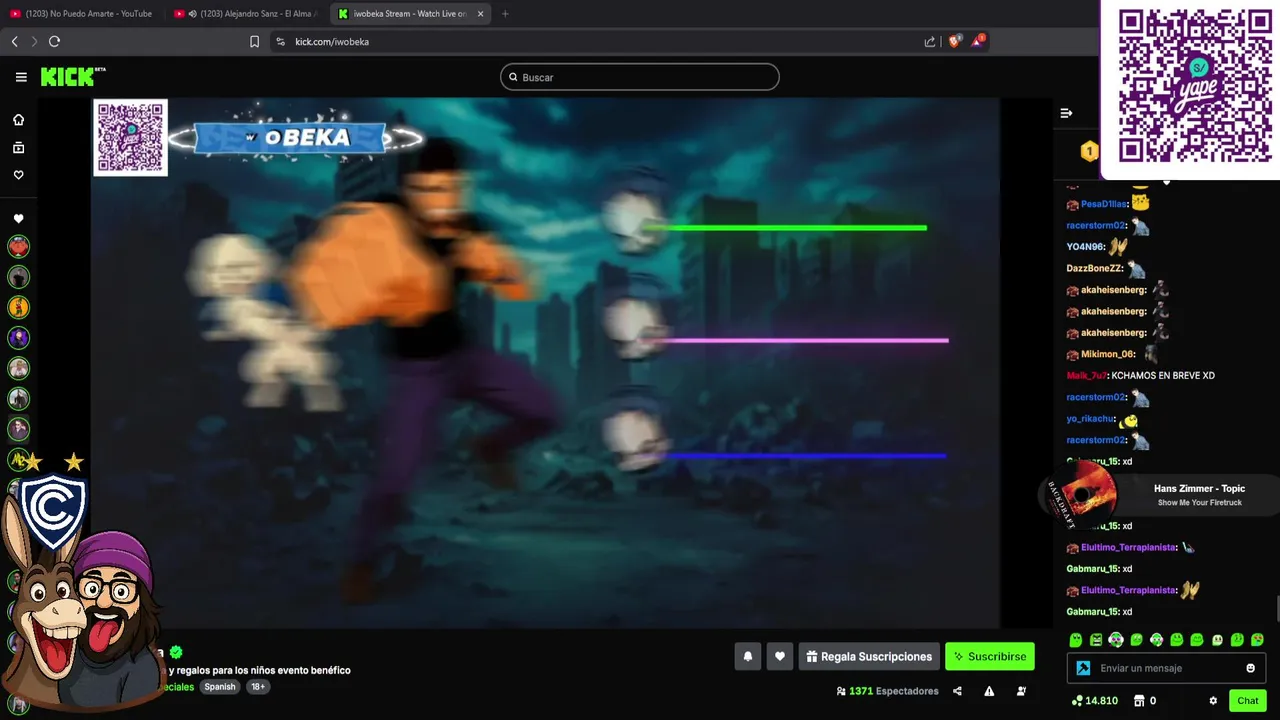1280x720 pixels.
Task: Open the Home icon in sidebar
Action: point(18,120)
